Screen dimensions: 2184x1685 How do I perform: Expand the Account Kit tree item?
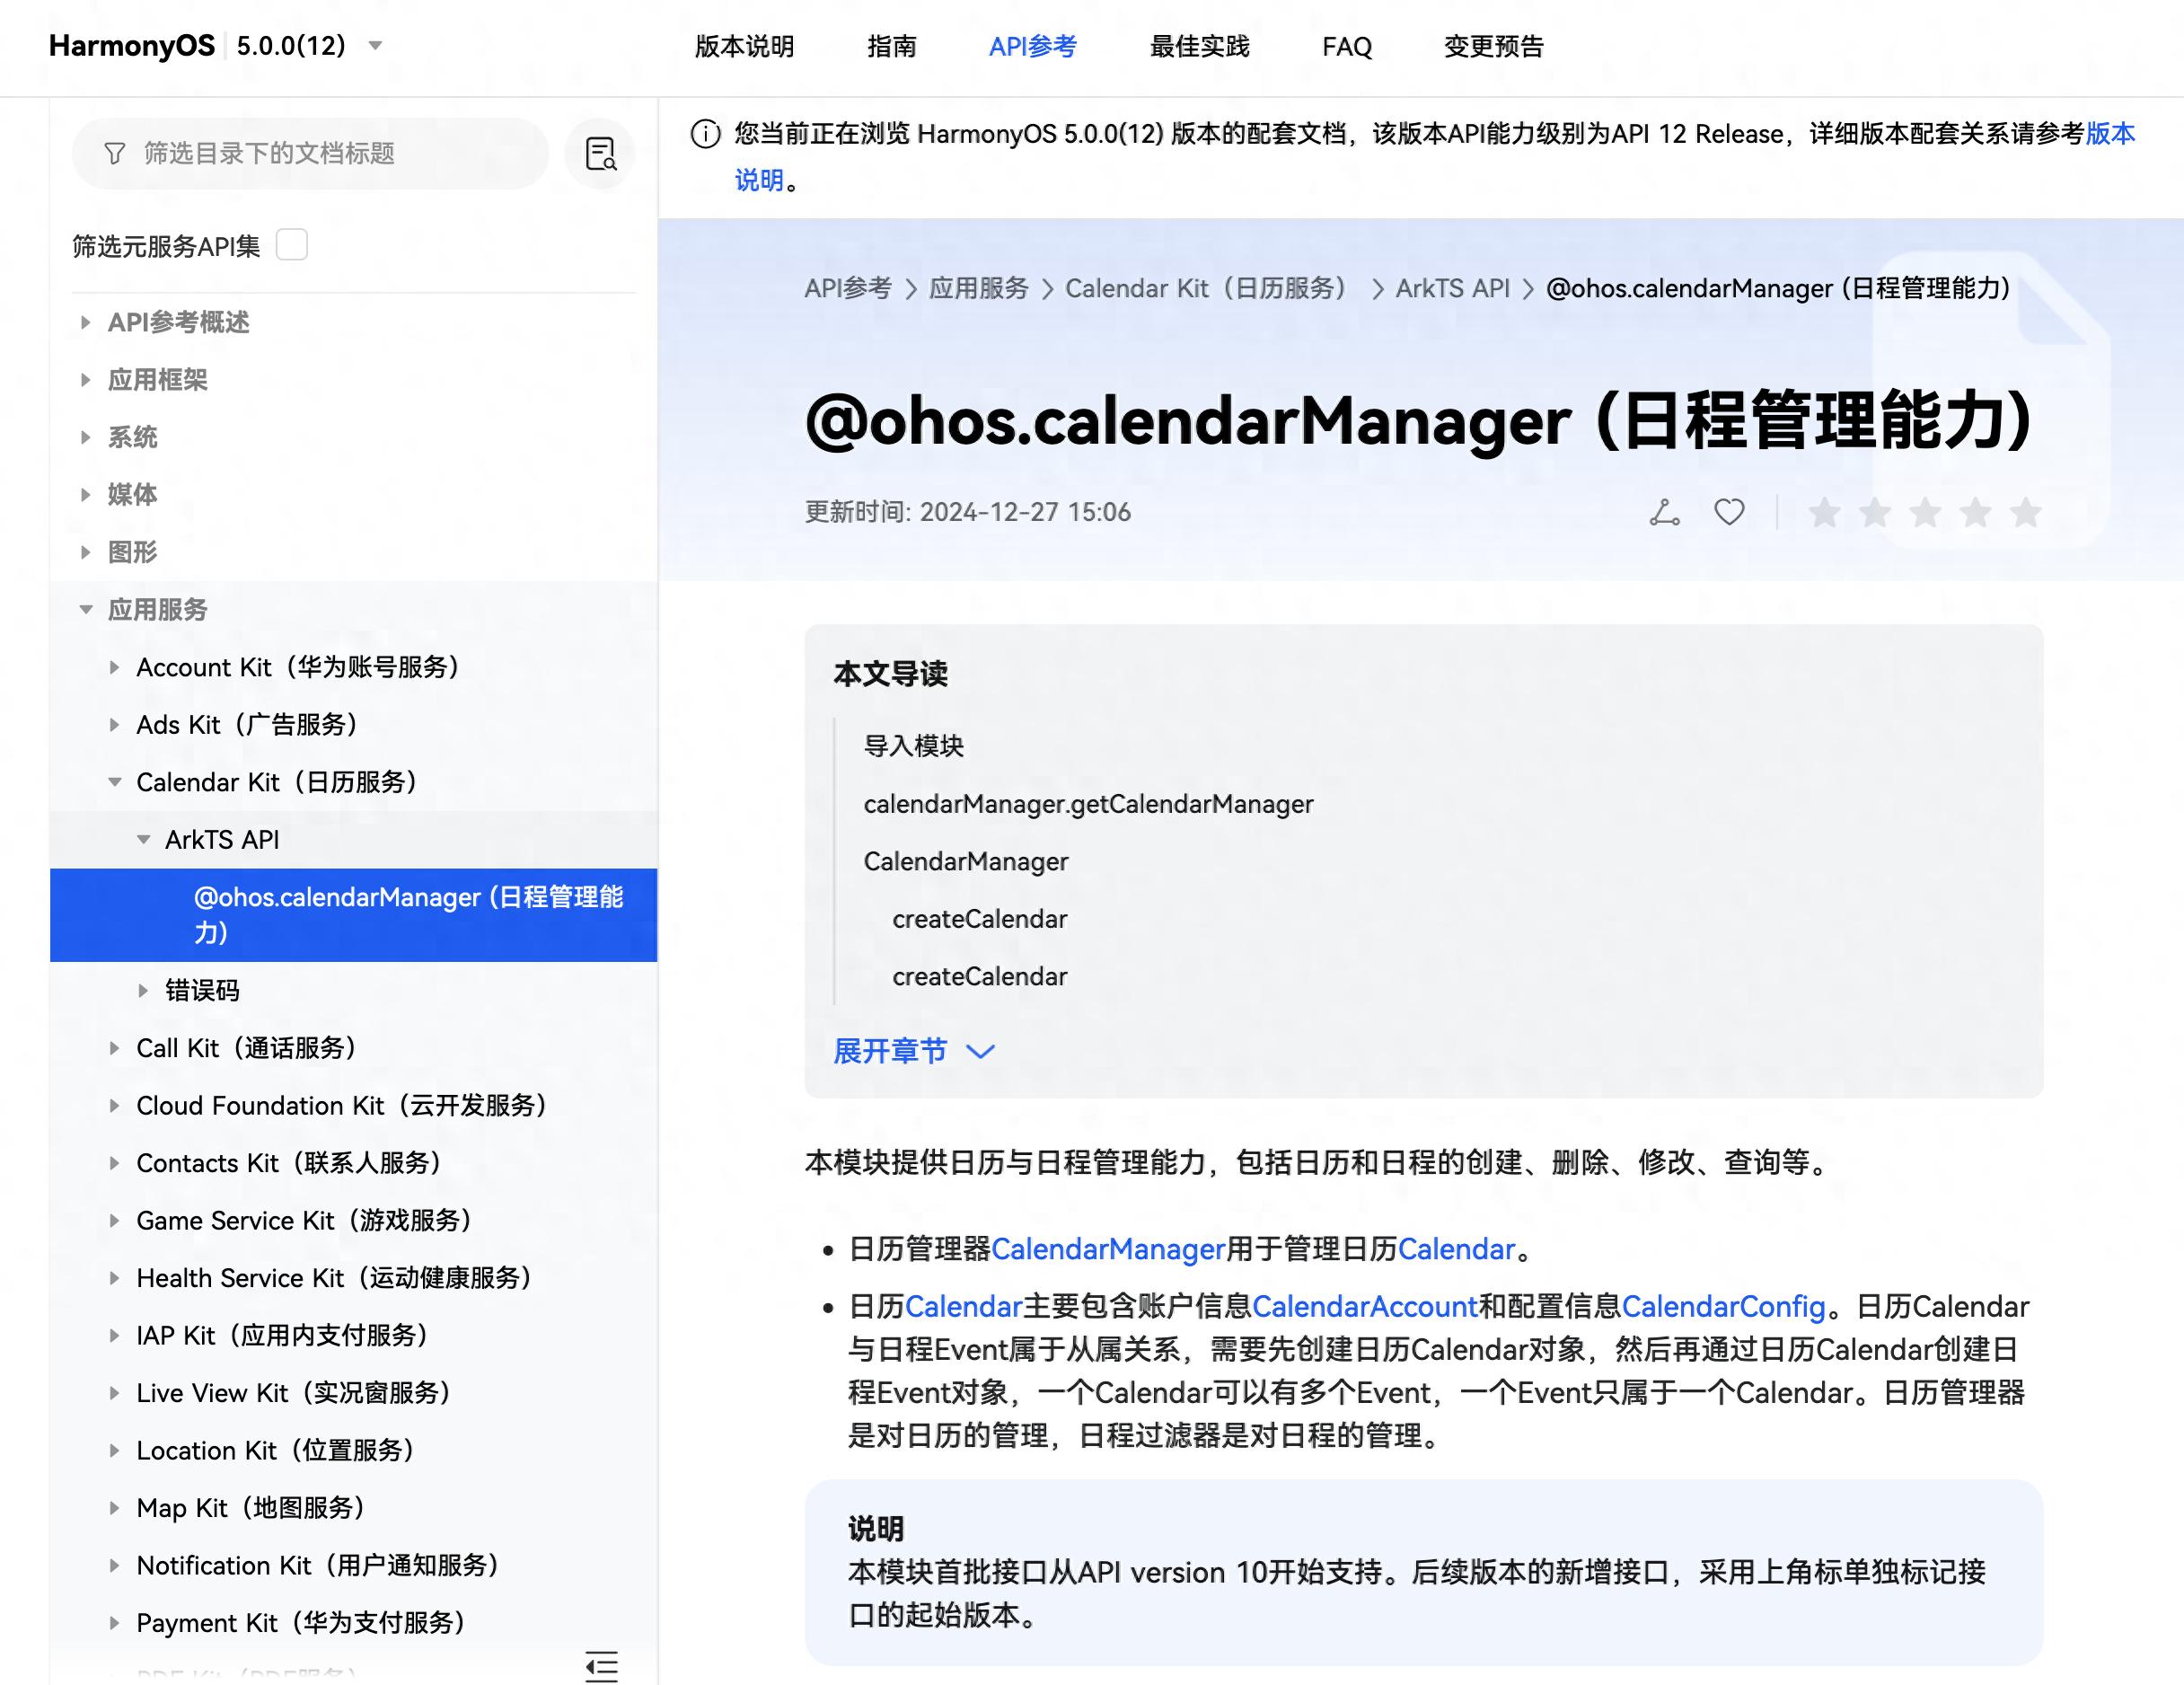(x=114, y=667)
